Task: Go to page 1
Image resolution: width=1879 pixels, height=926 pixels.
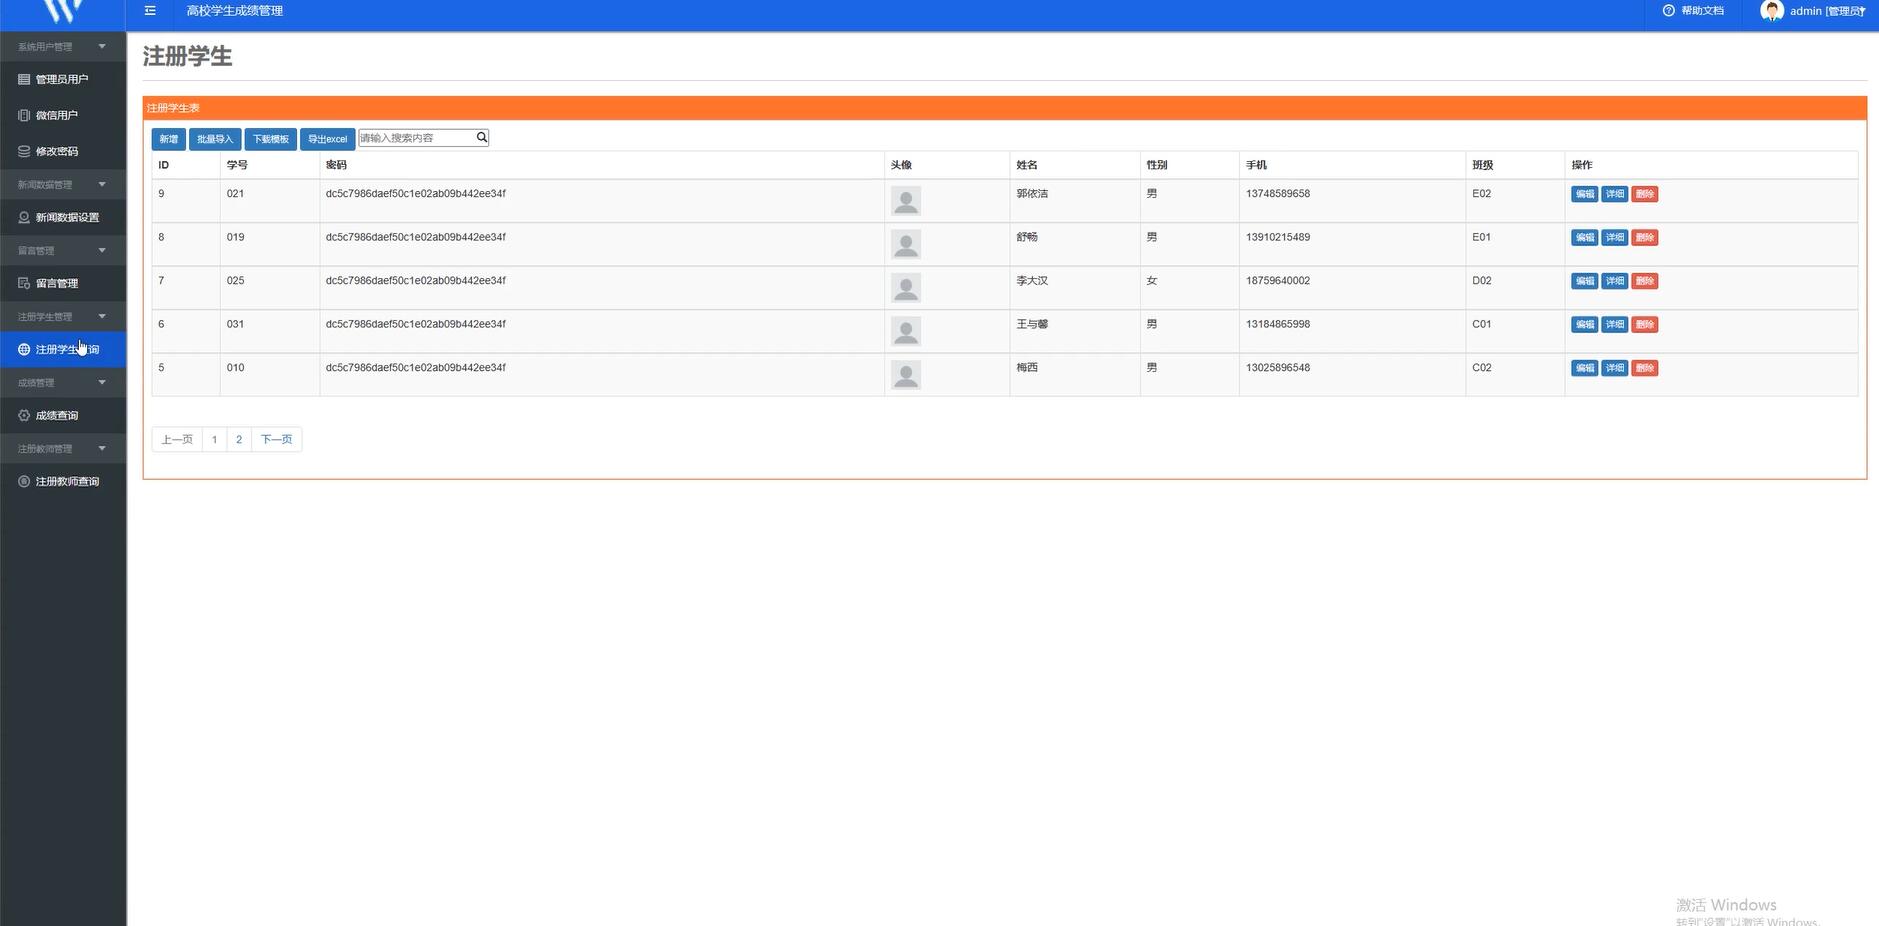Action: 214,439
